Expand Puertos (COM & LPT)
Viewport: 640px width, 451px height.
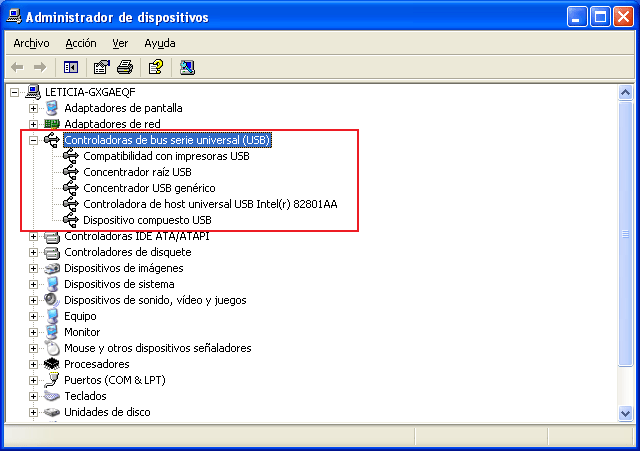click(33, 380)
